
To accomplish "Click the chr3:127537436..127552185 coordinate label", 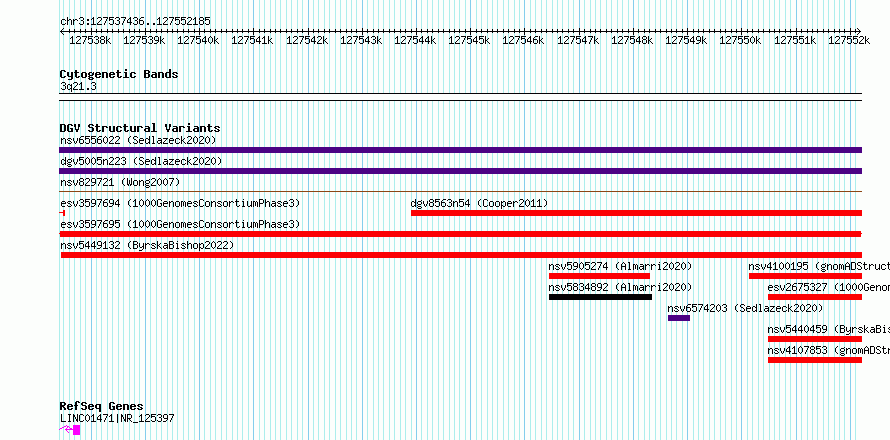I will click(135, 22).
